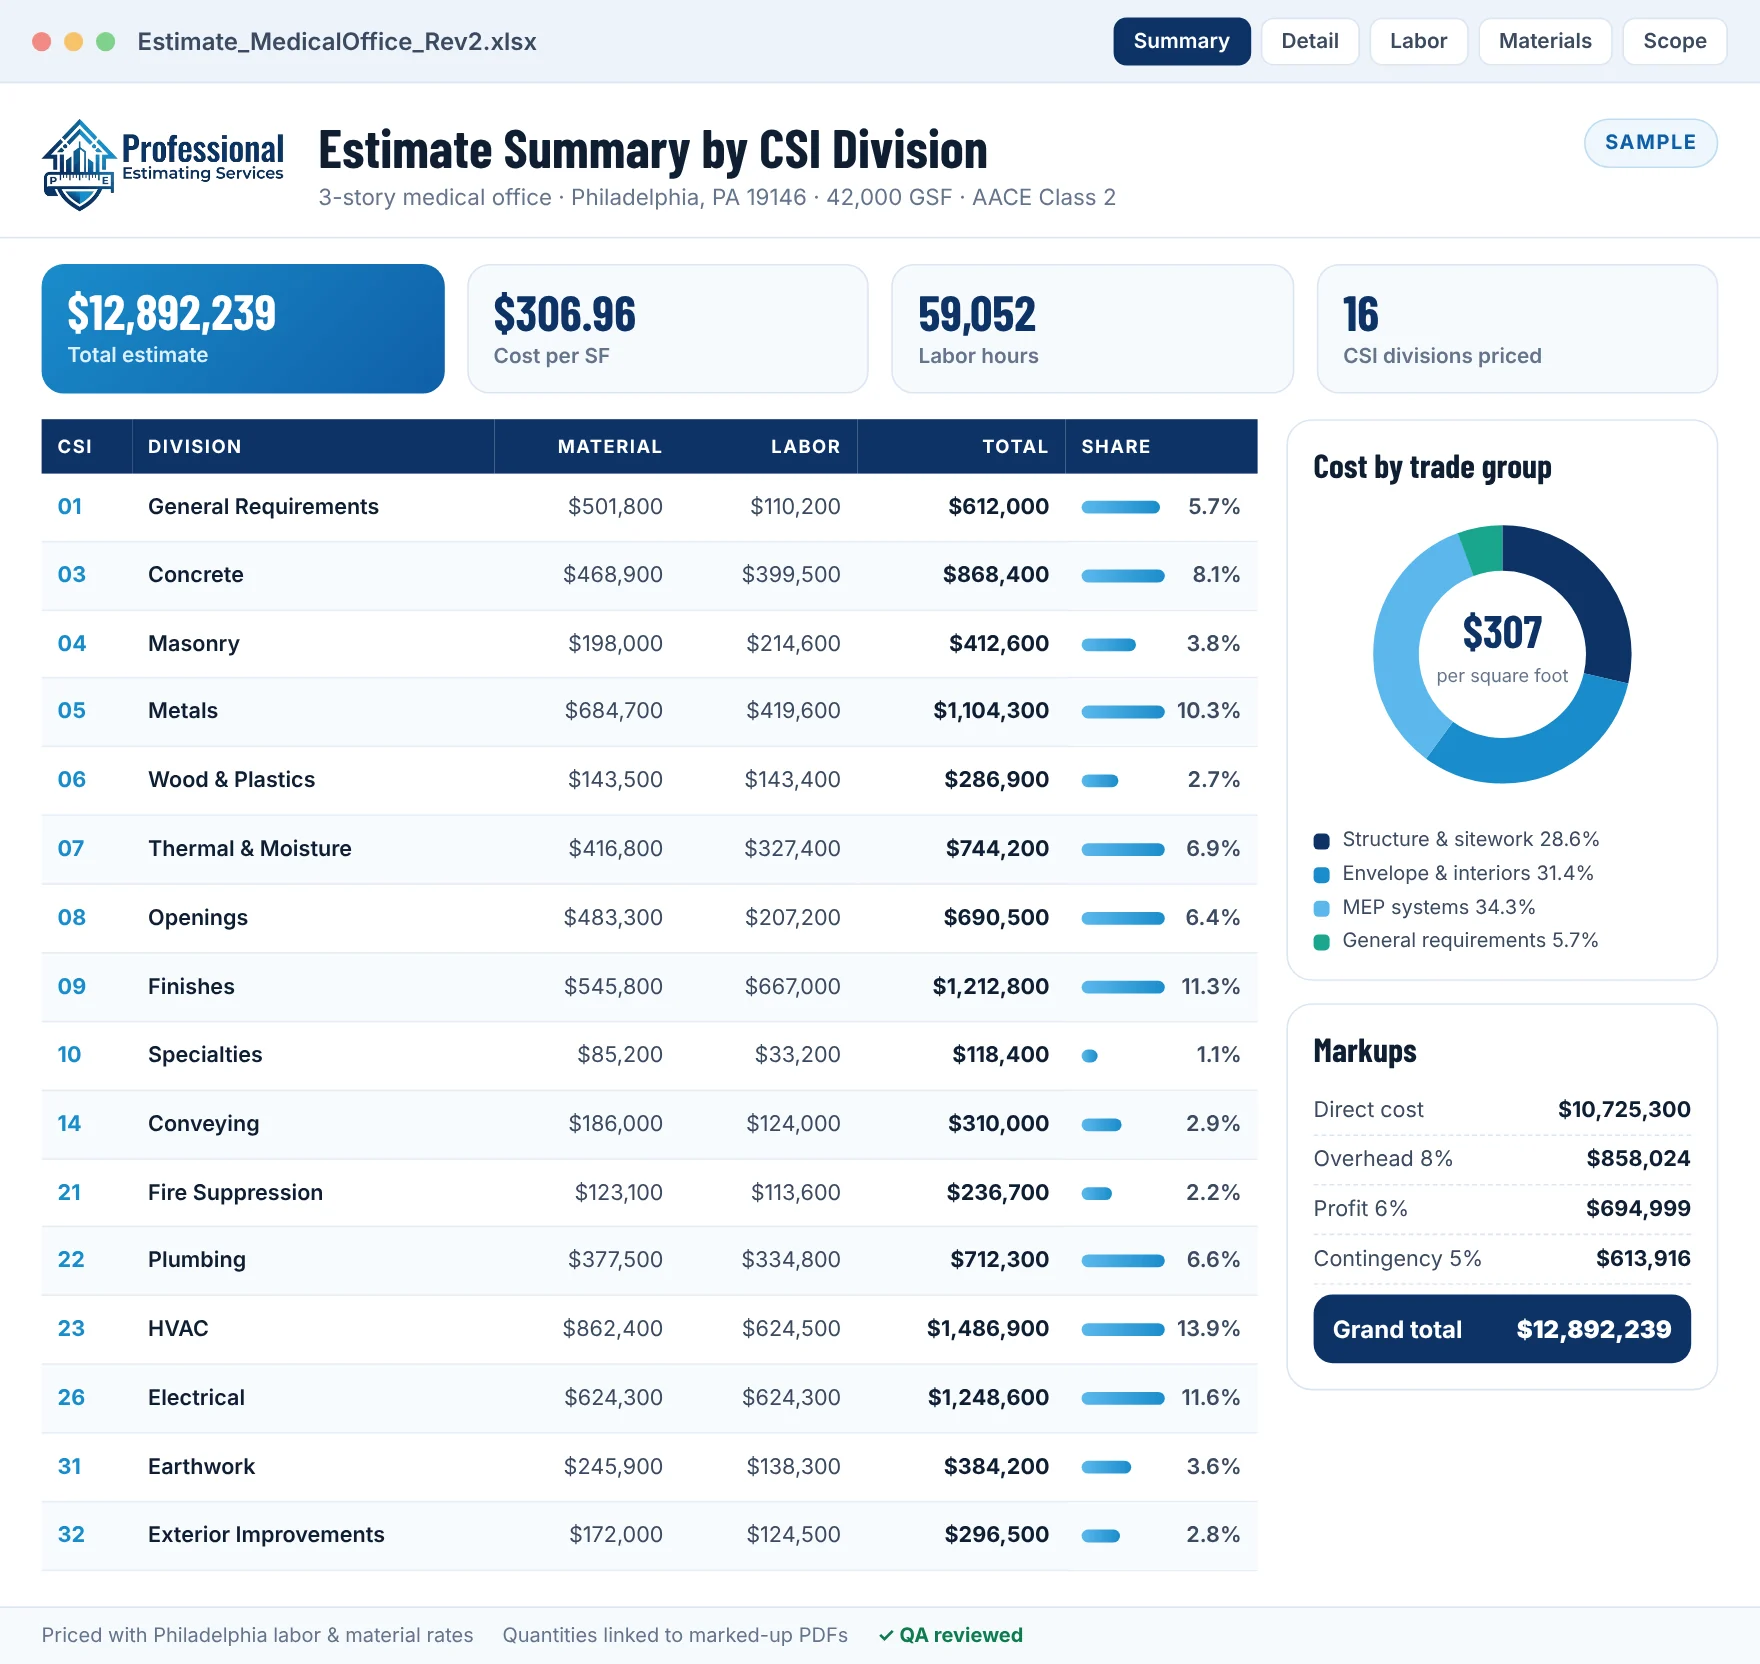This screenshot has width=1760, height=1664.
Task: Click the SAMPLE badge
Action: 1651,143
